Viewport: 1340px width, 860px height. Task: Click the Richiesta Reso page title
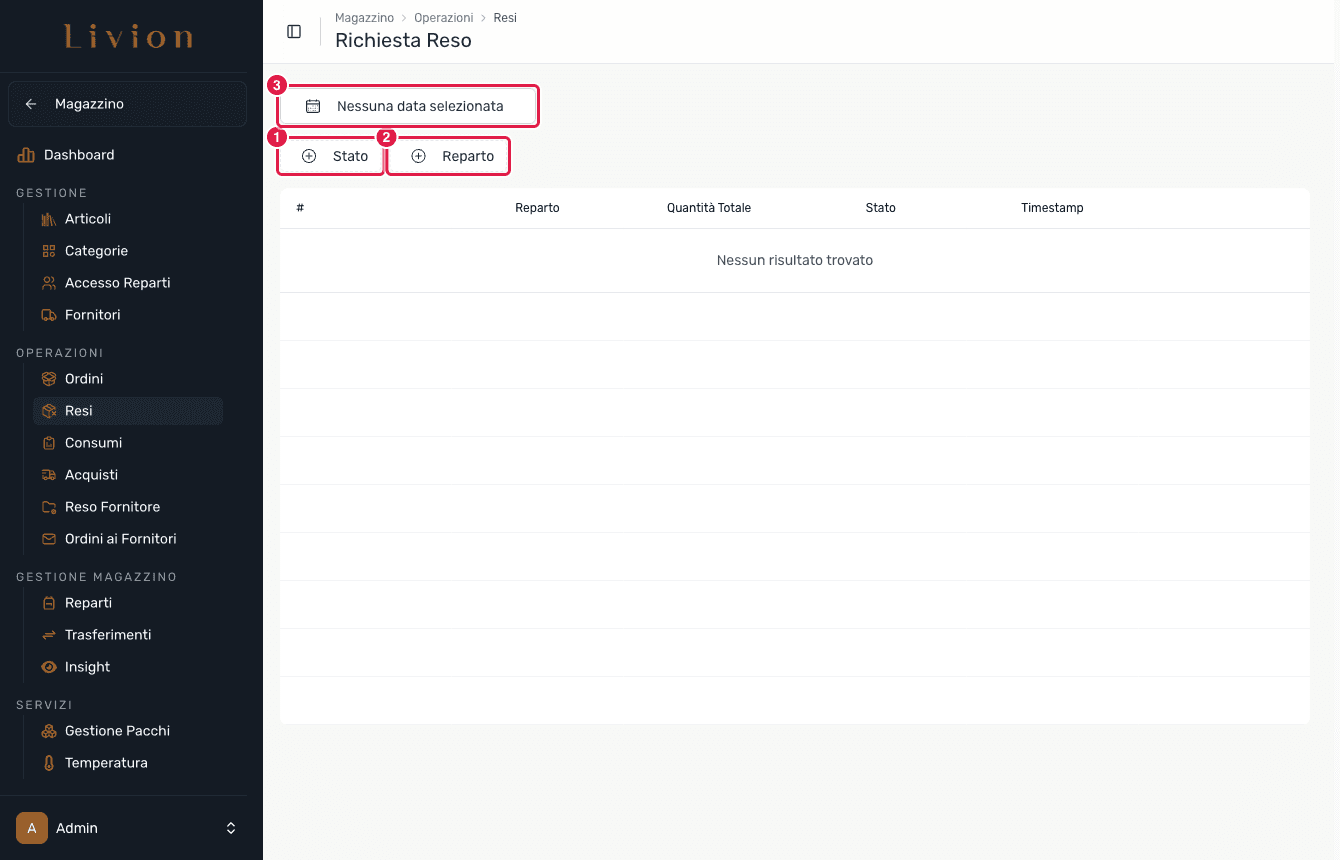pos(403,41)
